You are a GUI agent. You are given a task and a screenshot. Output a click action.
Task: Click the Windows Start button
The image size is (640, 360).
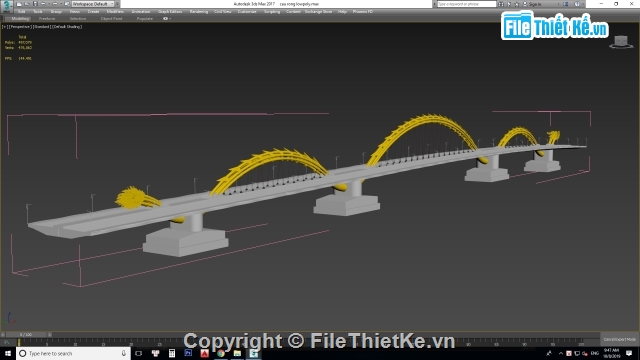click(x=8, y=353)
